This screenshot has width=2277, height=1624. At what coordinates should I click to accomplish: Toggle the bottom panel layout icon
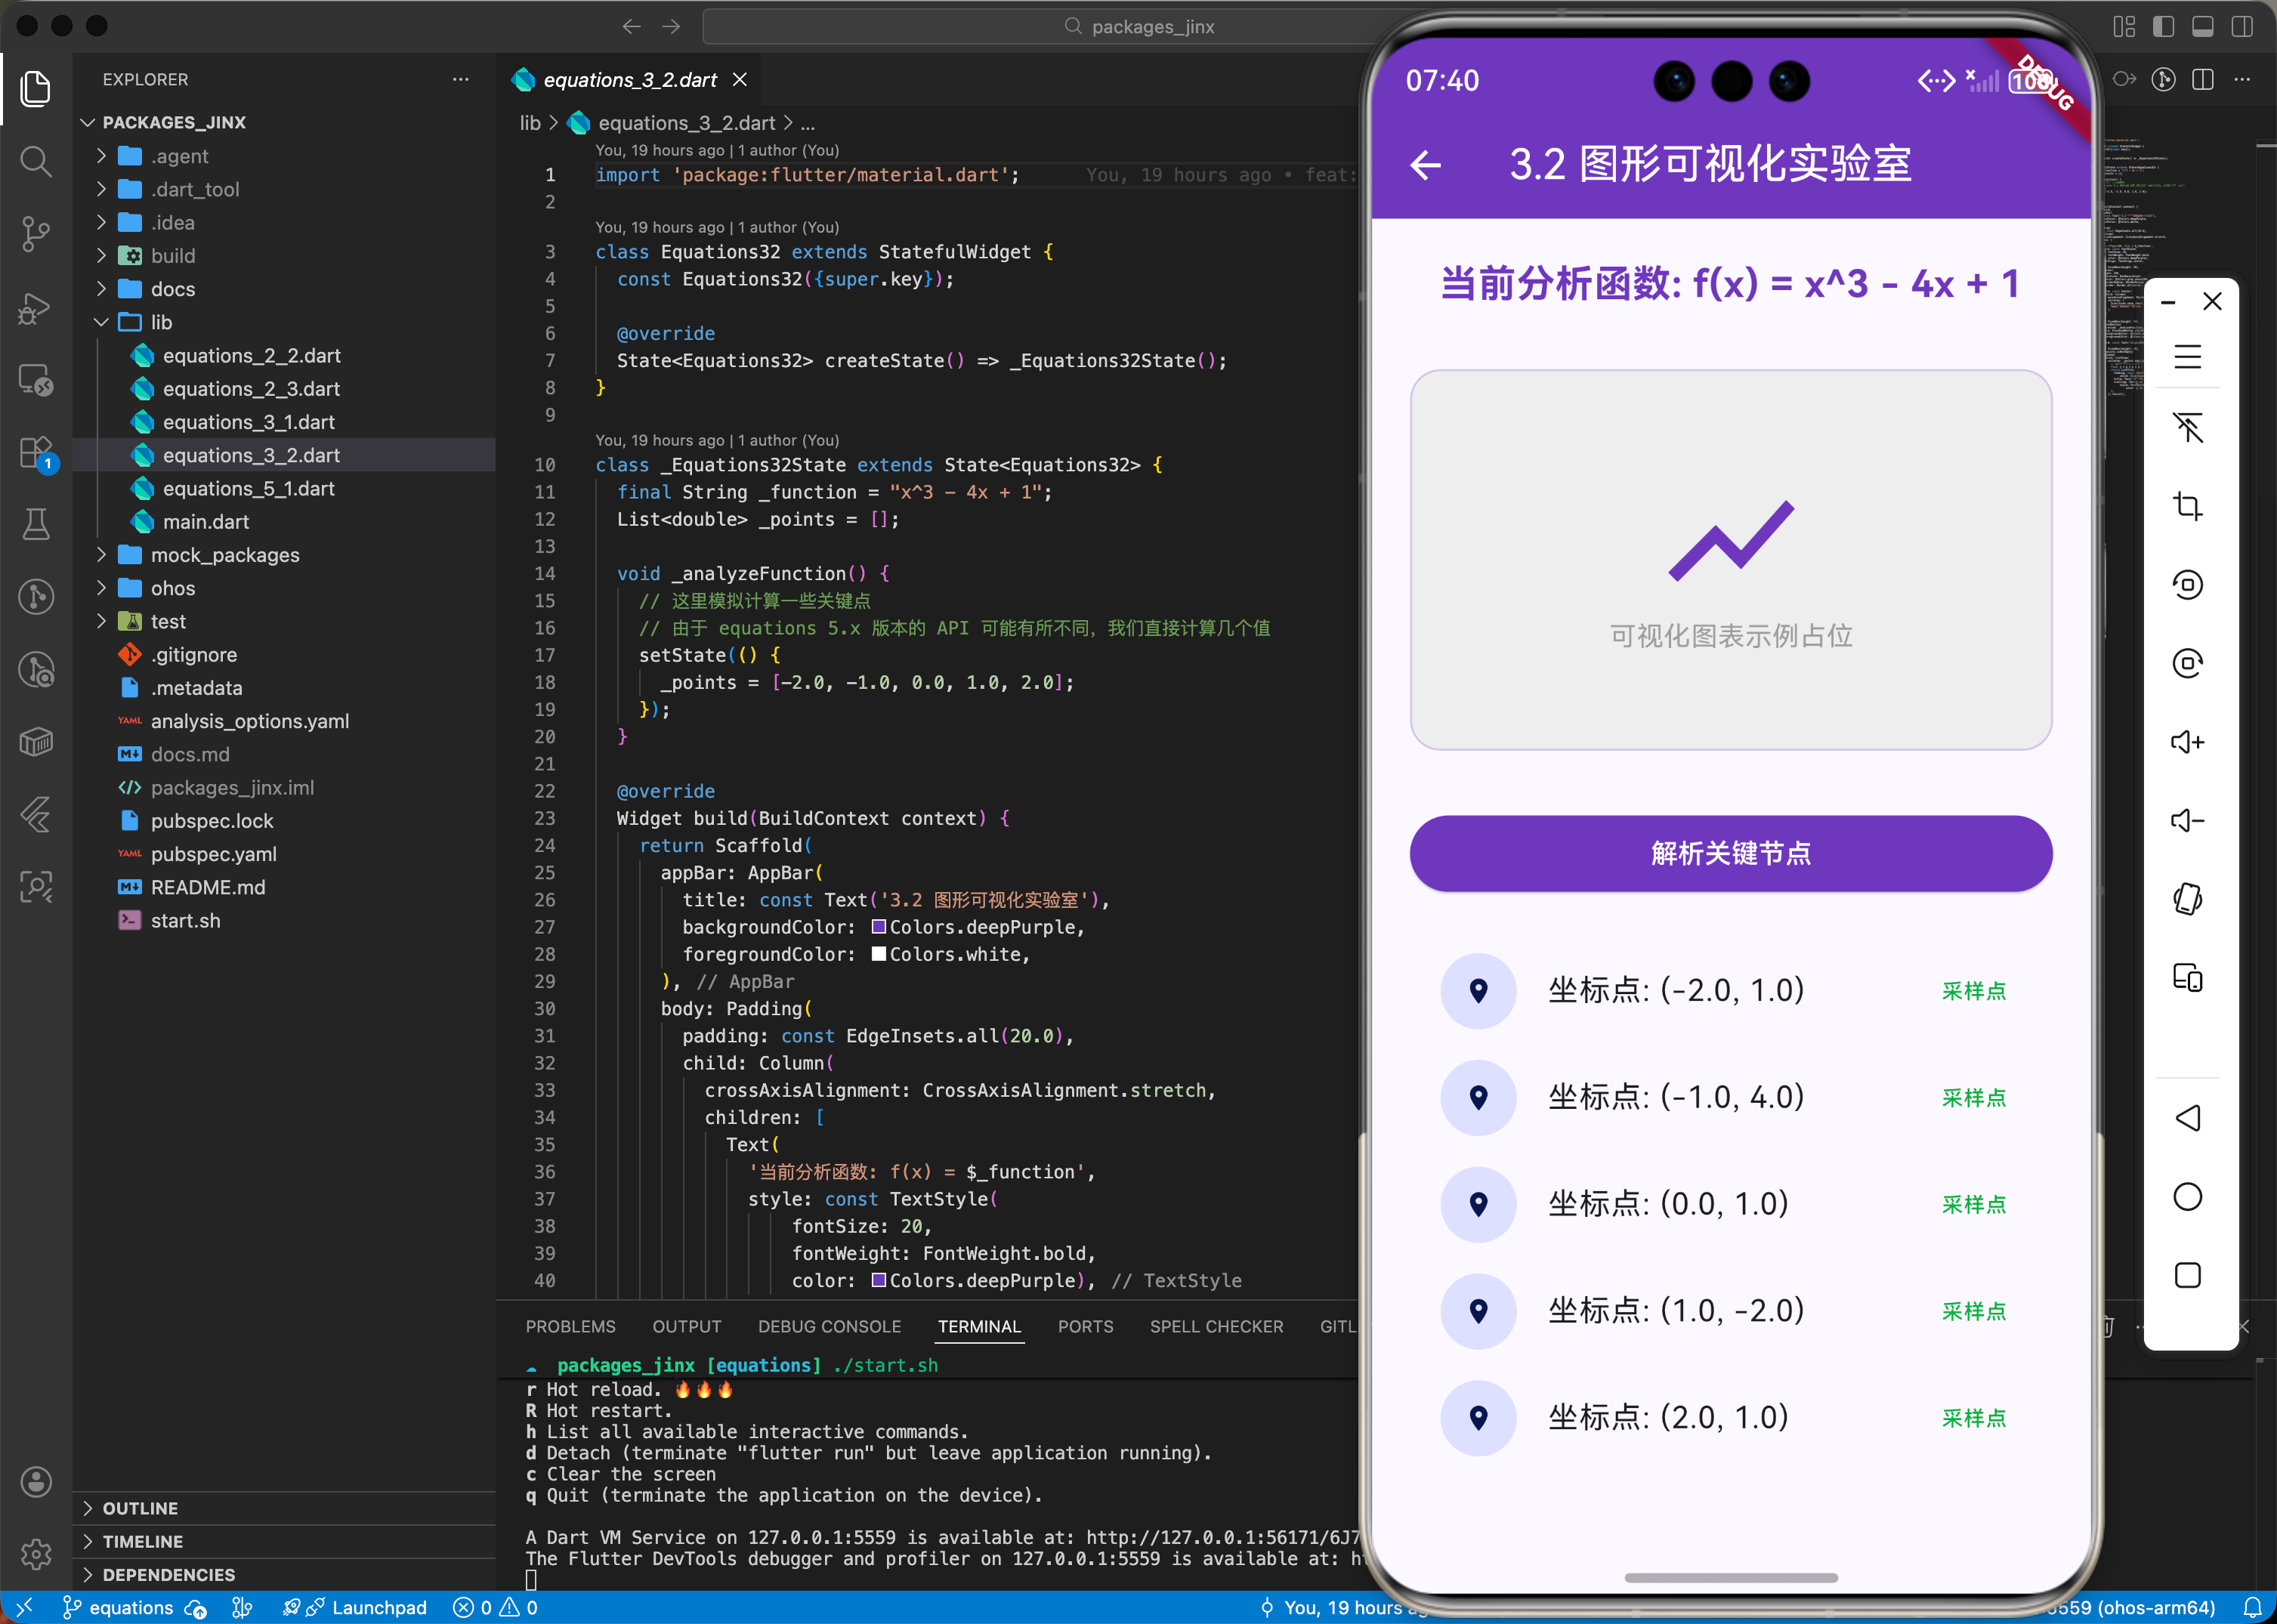pos(2202,27)
